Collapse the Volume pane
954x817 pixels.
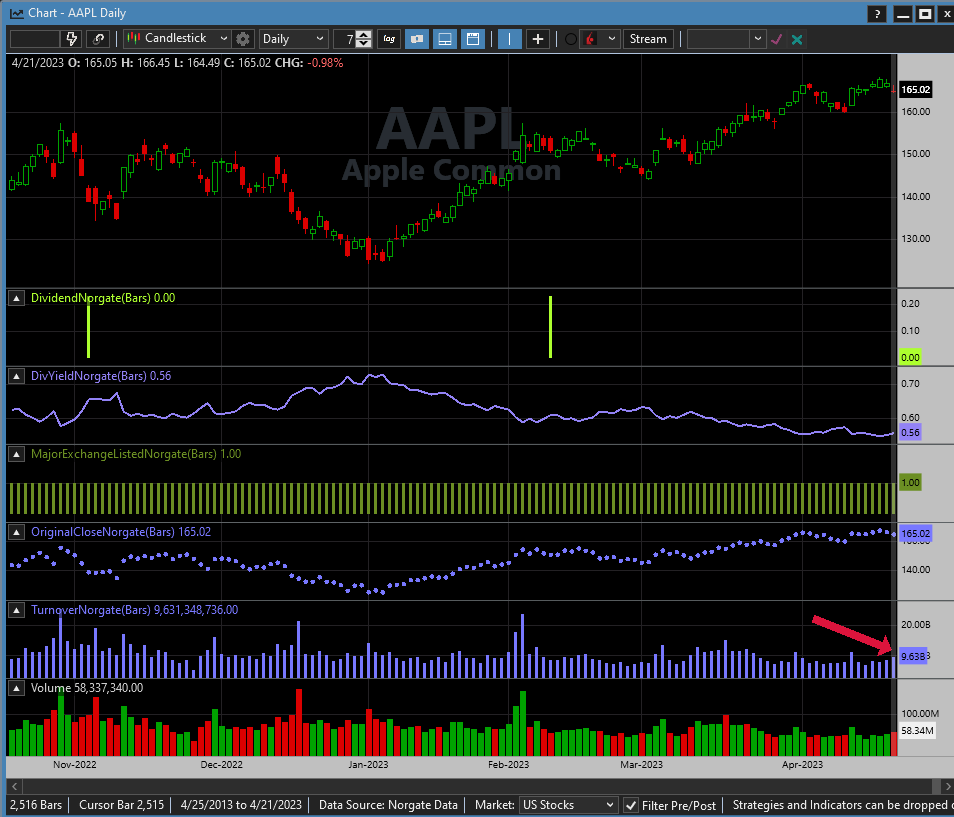[x=16, y=688]
